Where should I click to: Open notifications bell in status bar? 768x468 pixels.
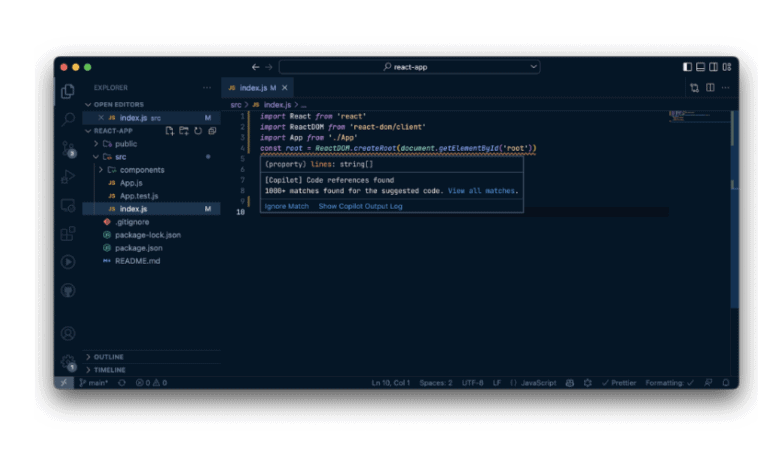pos(726,383)
